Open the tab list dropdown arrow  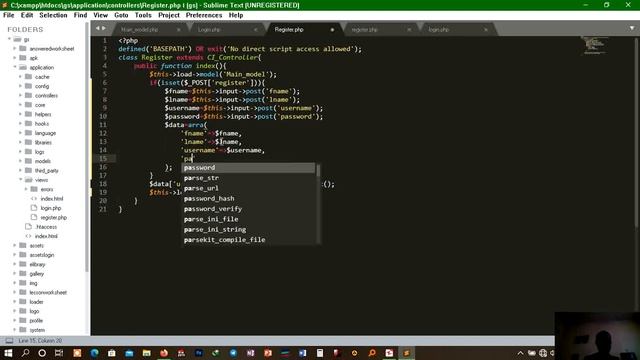point(632,28)
